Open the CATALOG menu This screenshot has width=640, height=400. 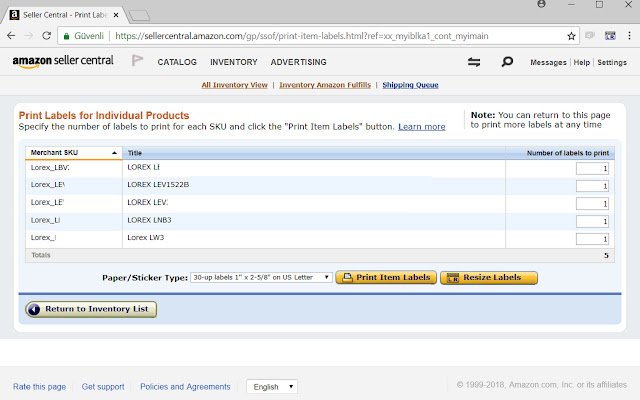(177, 62)
